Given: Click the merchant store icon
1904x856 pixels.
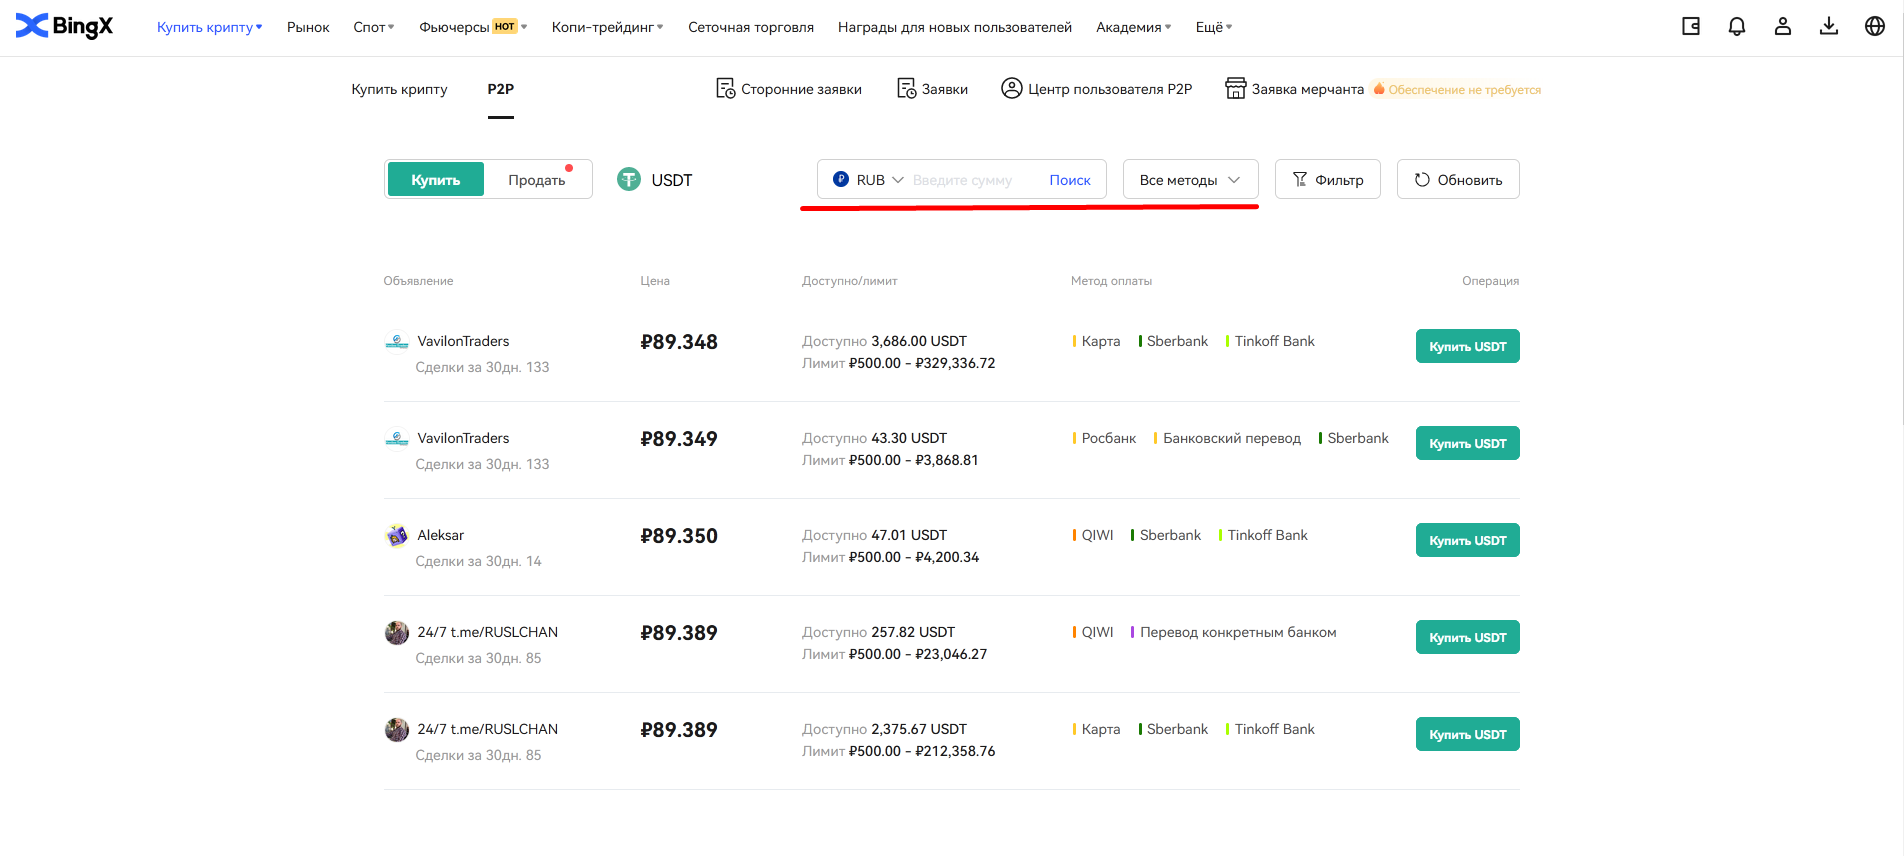Looking at the screenshot, I should tap(1236, 89).
